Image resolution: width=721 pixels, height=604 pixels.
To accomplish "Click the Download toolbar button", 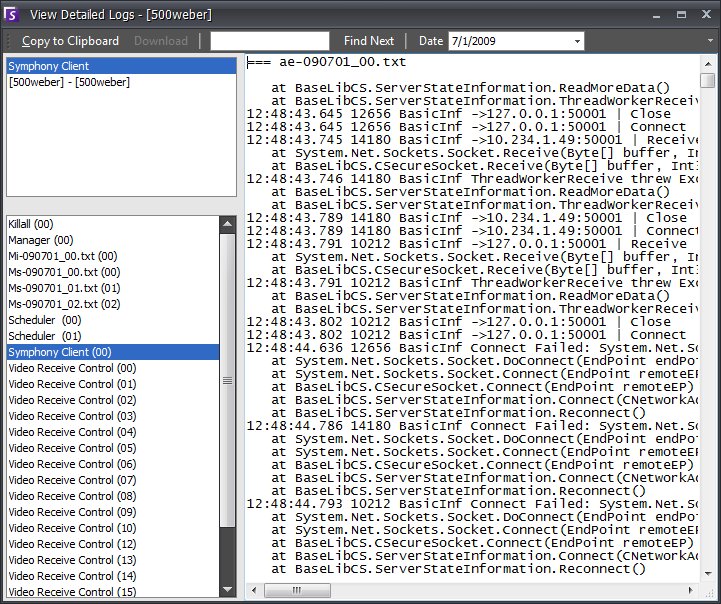I will point(161,41).
